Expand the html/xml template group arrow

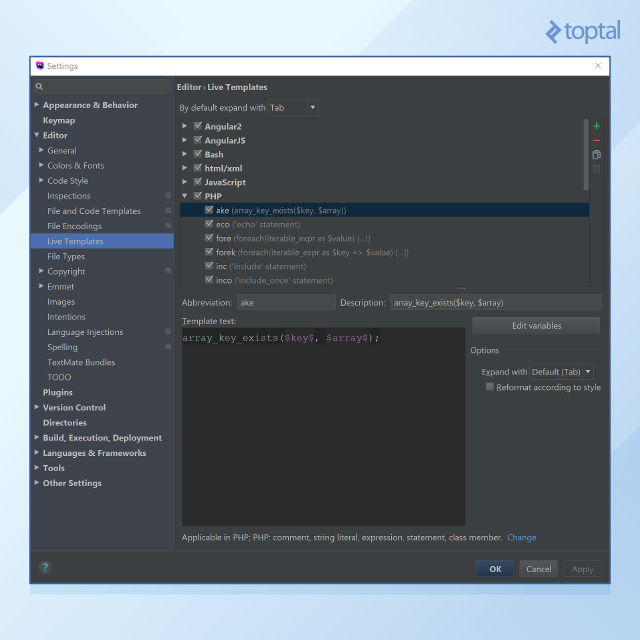click(x=184, y=168)
